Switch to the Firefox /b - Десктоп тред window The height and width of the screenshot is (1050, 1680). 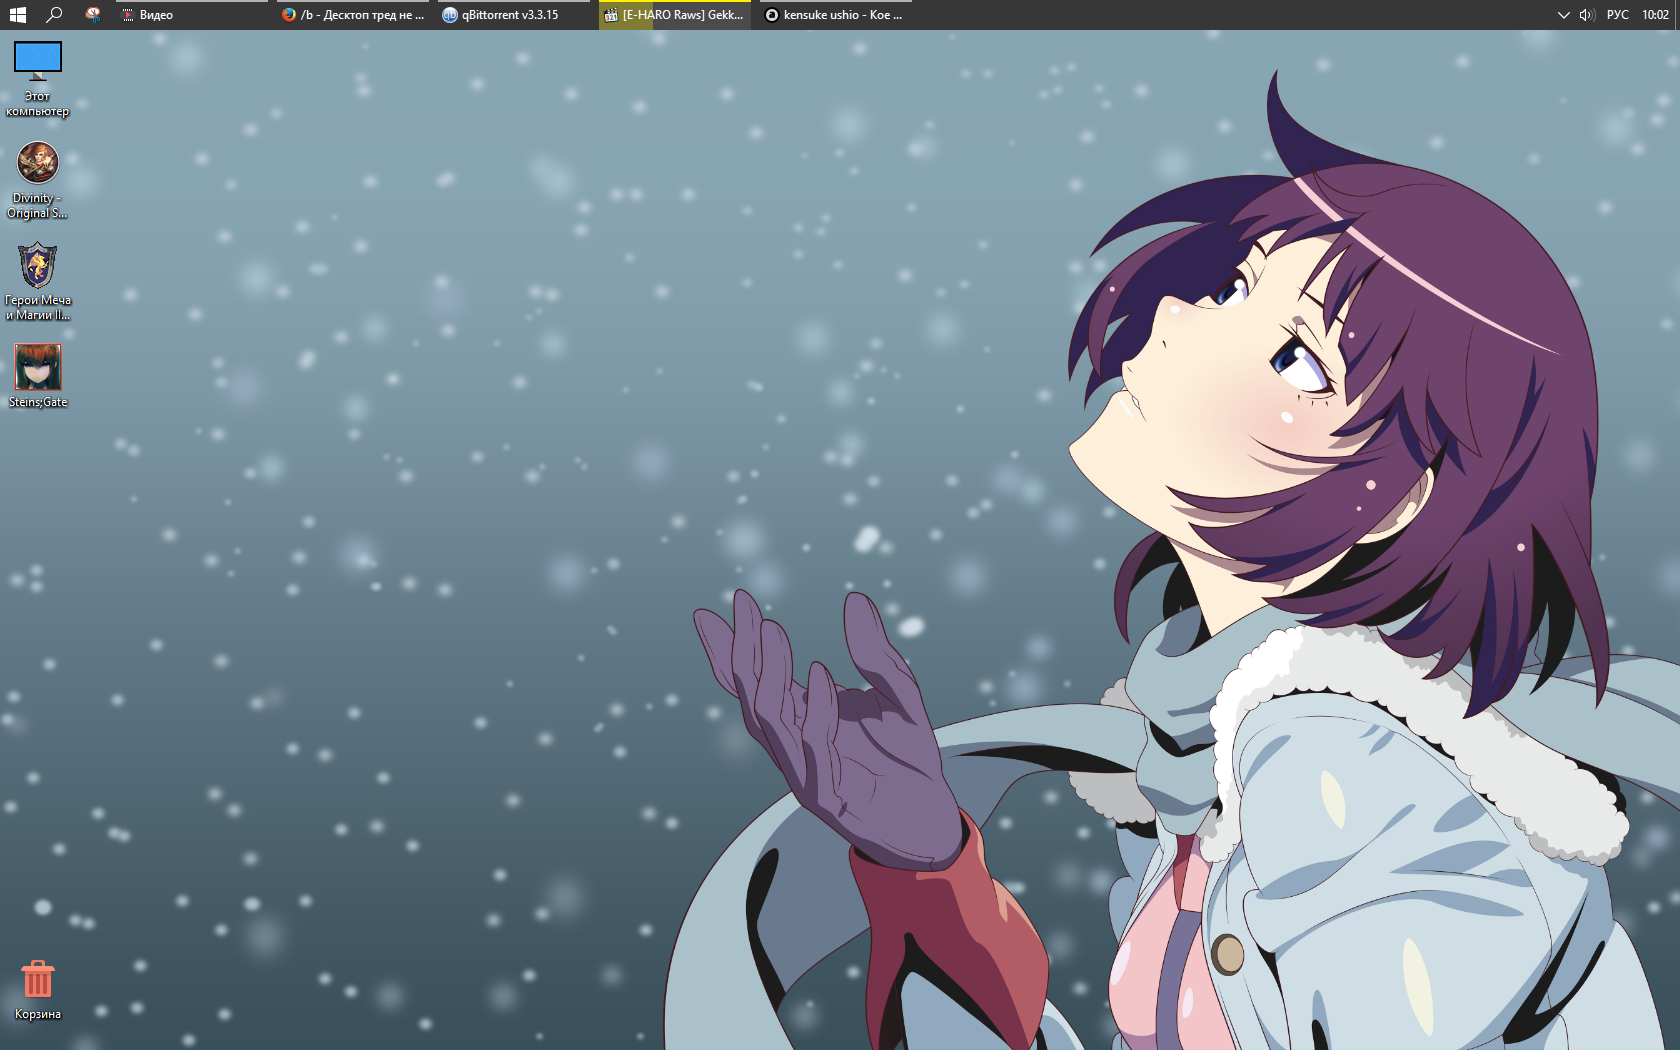coord(353,15)
